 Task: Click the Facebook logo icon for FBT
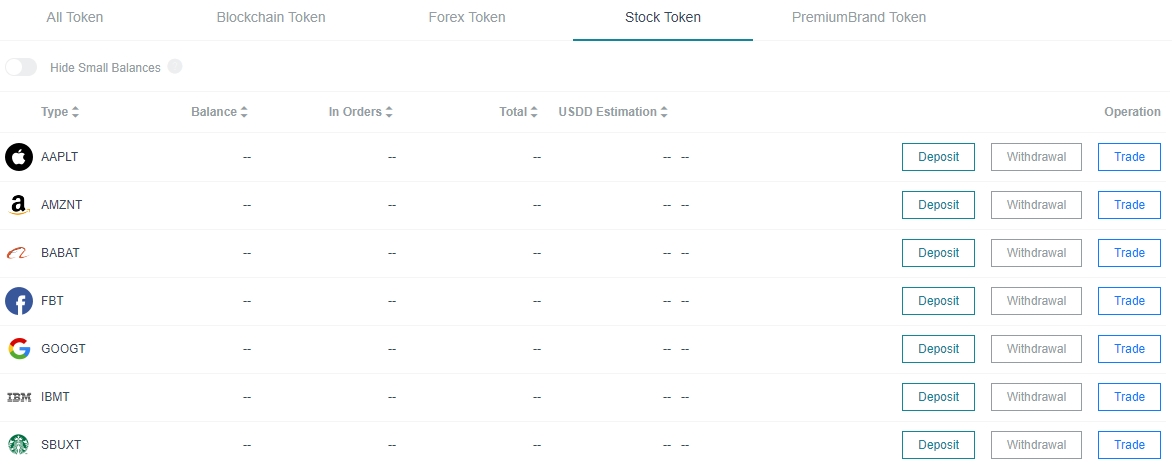[x=19, y=301]
